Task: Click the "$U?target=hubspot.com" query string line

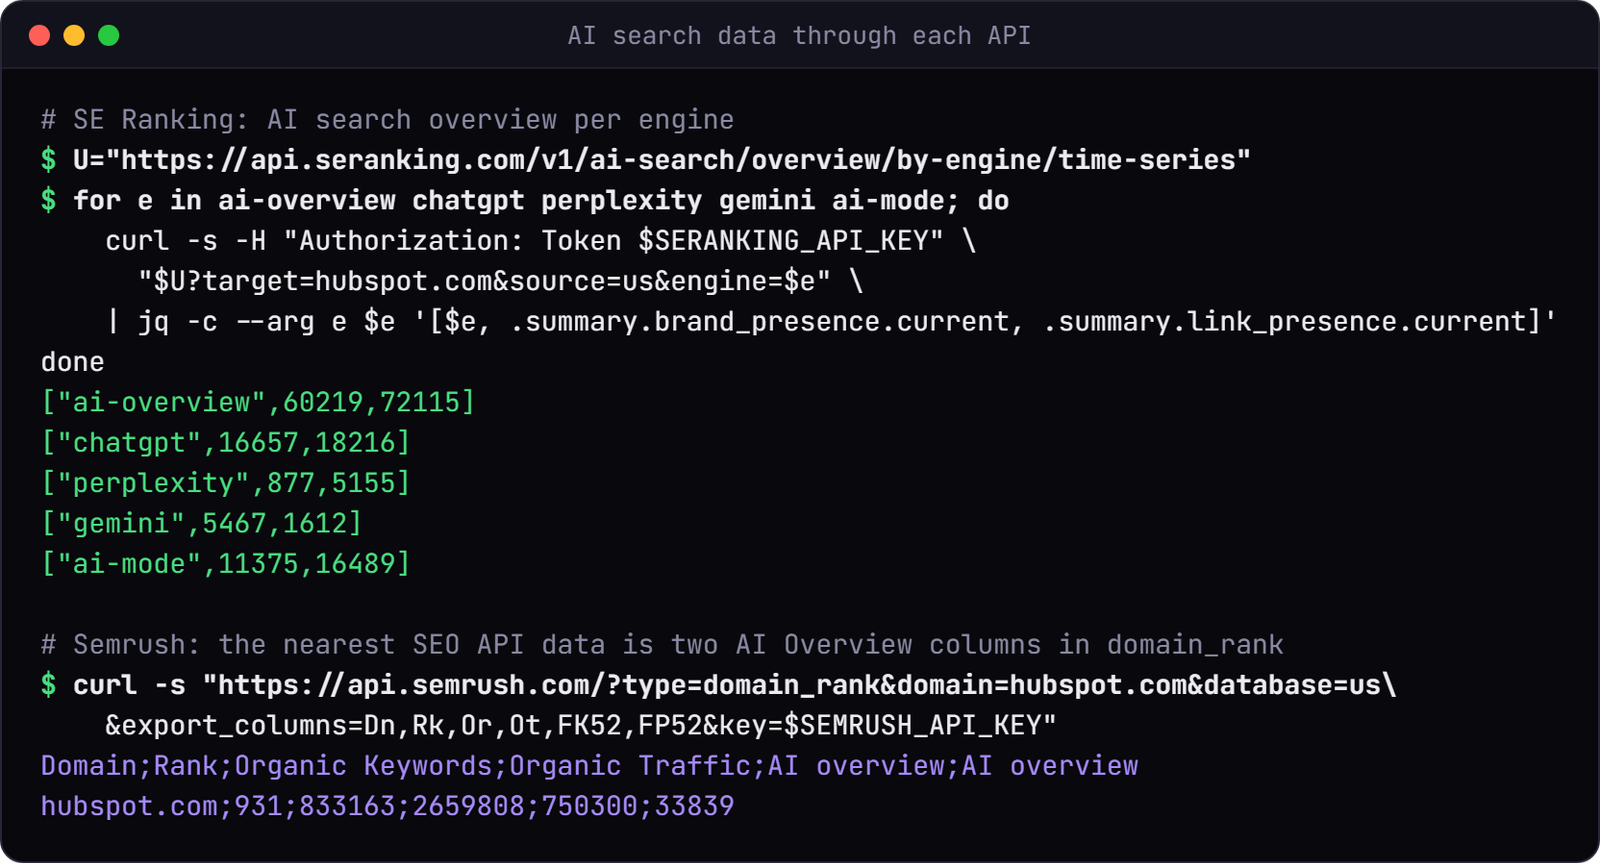Action: pyautogui.click(x=500, y=281)
